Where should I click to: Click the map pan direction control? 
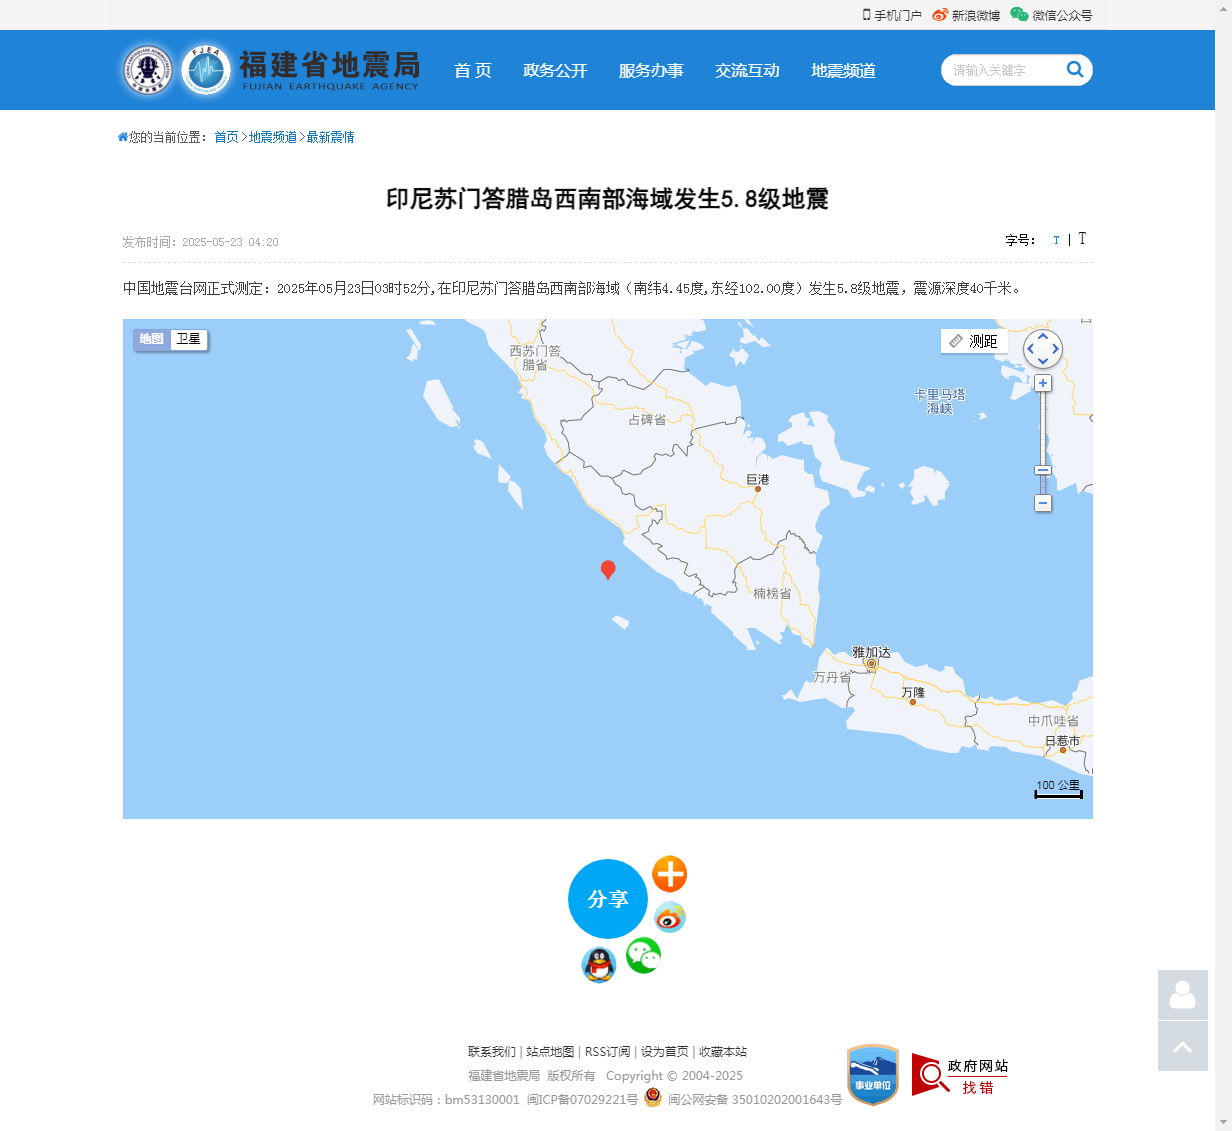click(1043, 349)
